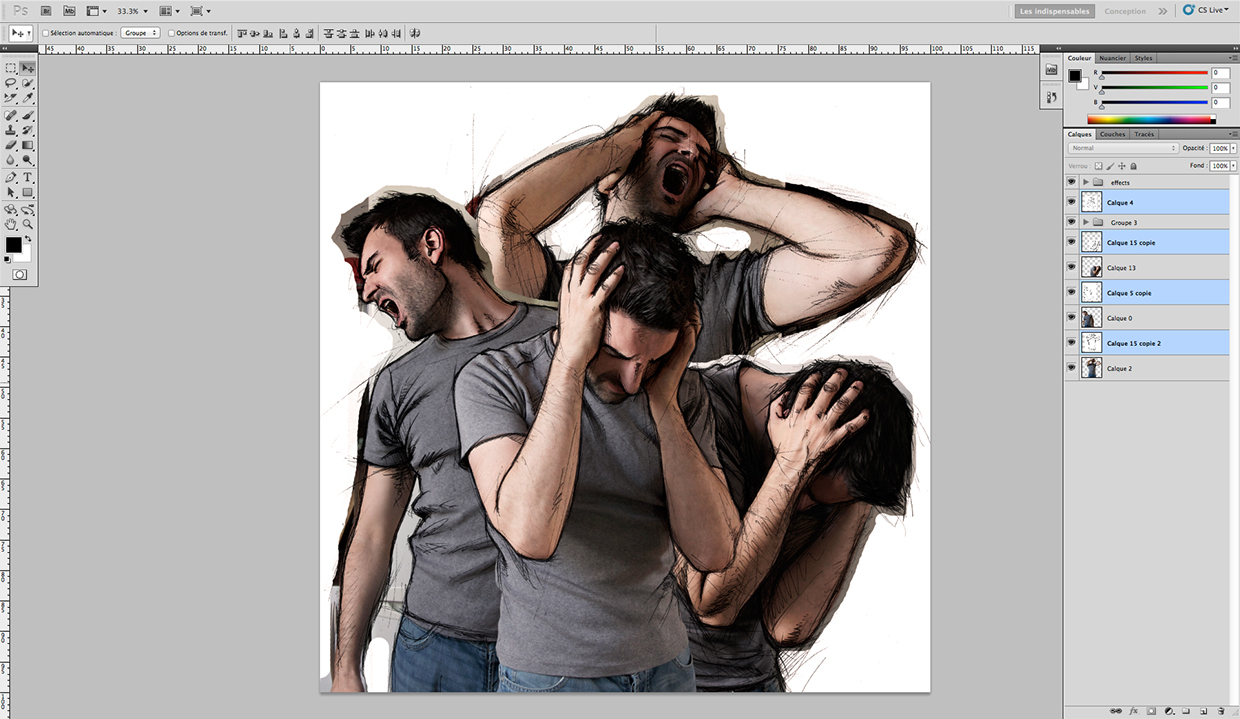
Task: Set the foreground color swatch
Action: click(x=14, y=245)
